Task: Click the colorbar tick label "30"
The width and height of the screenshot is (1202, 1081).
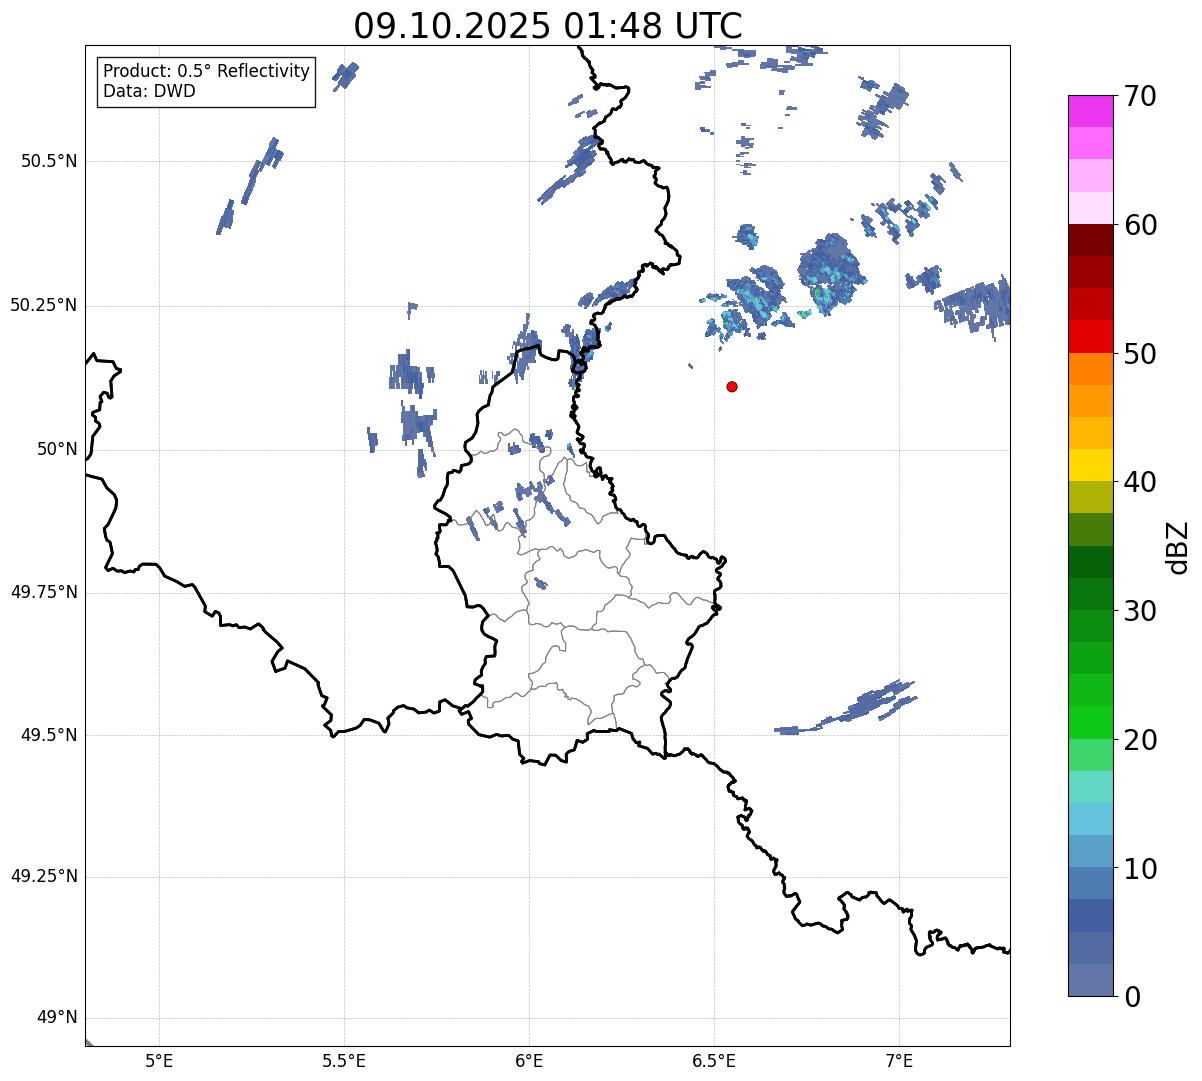Action: pyautogui.click(x=1141, y=611)
